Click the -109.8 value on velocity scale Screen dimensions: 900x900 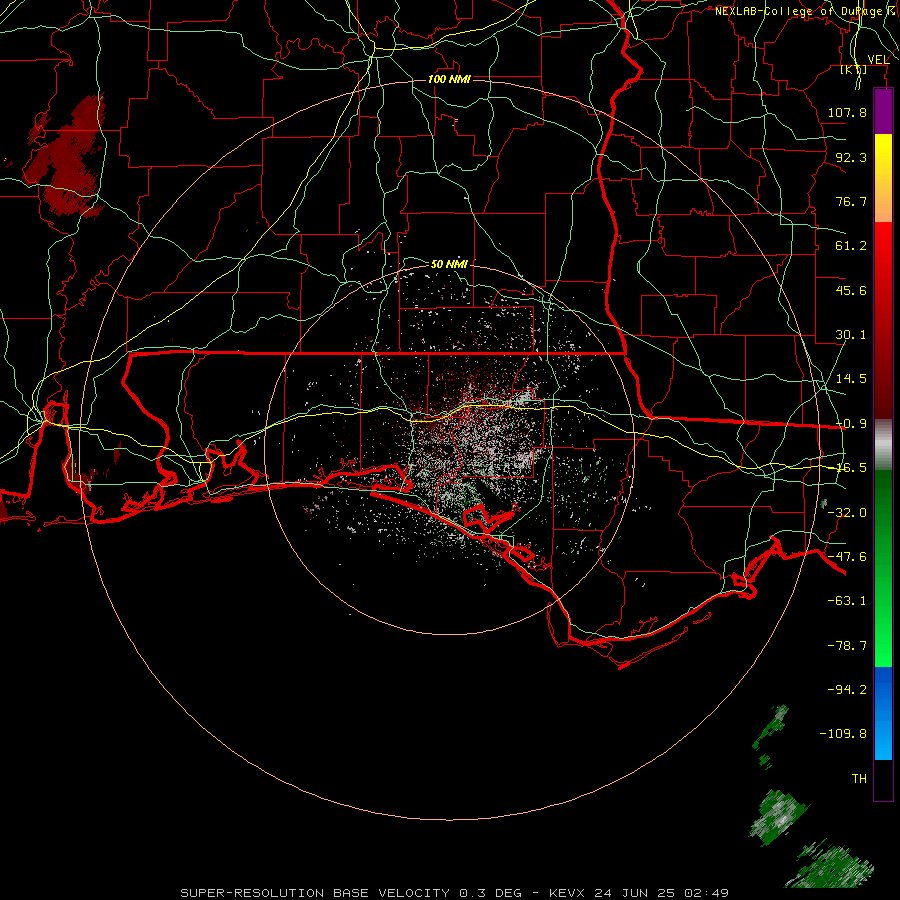(x=843, y=734)
